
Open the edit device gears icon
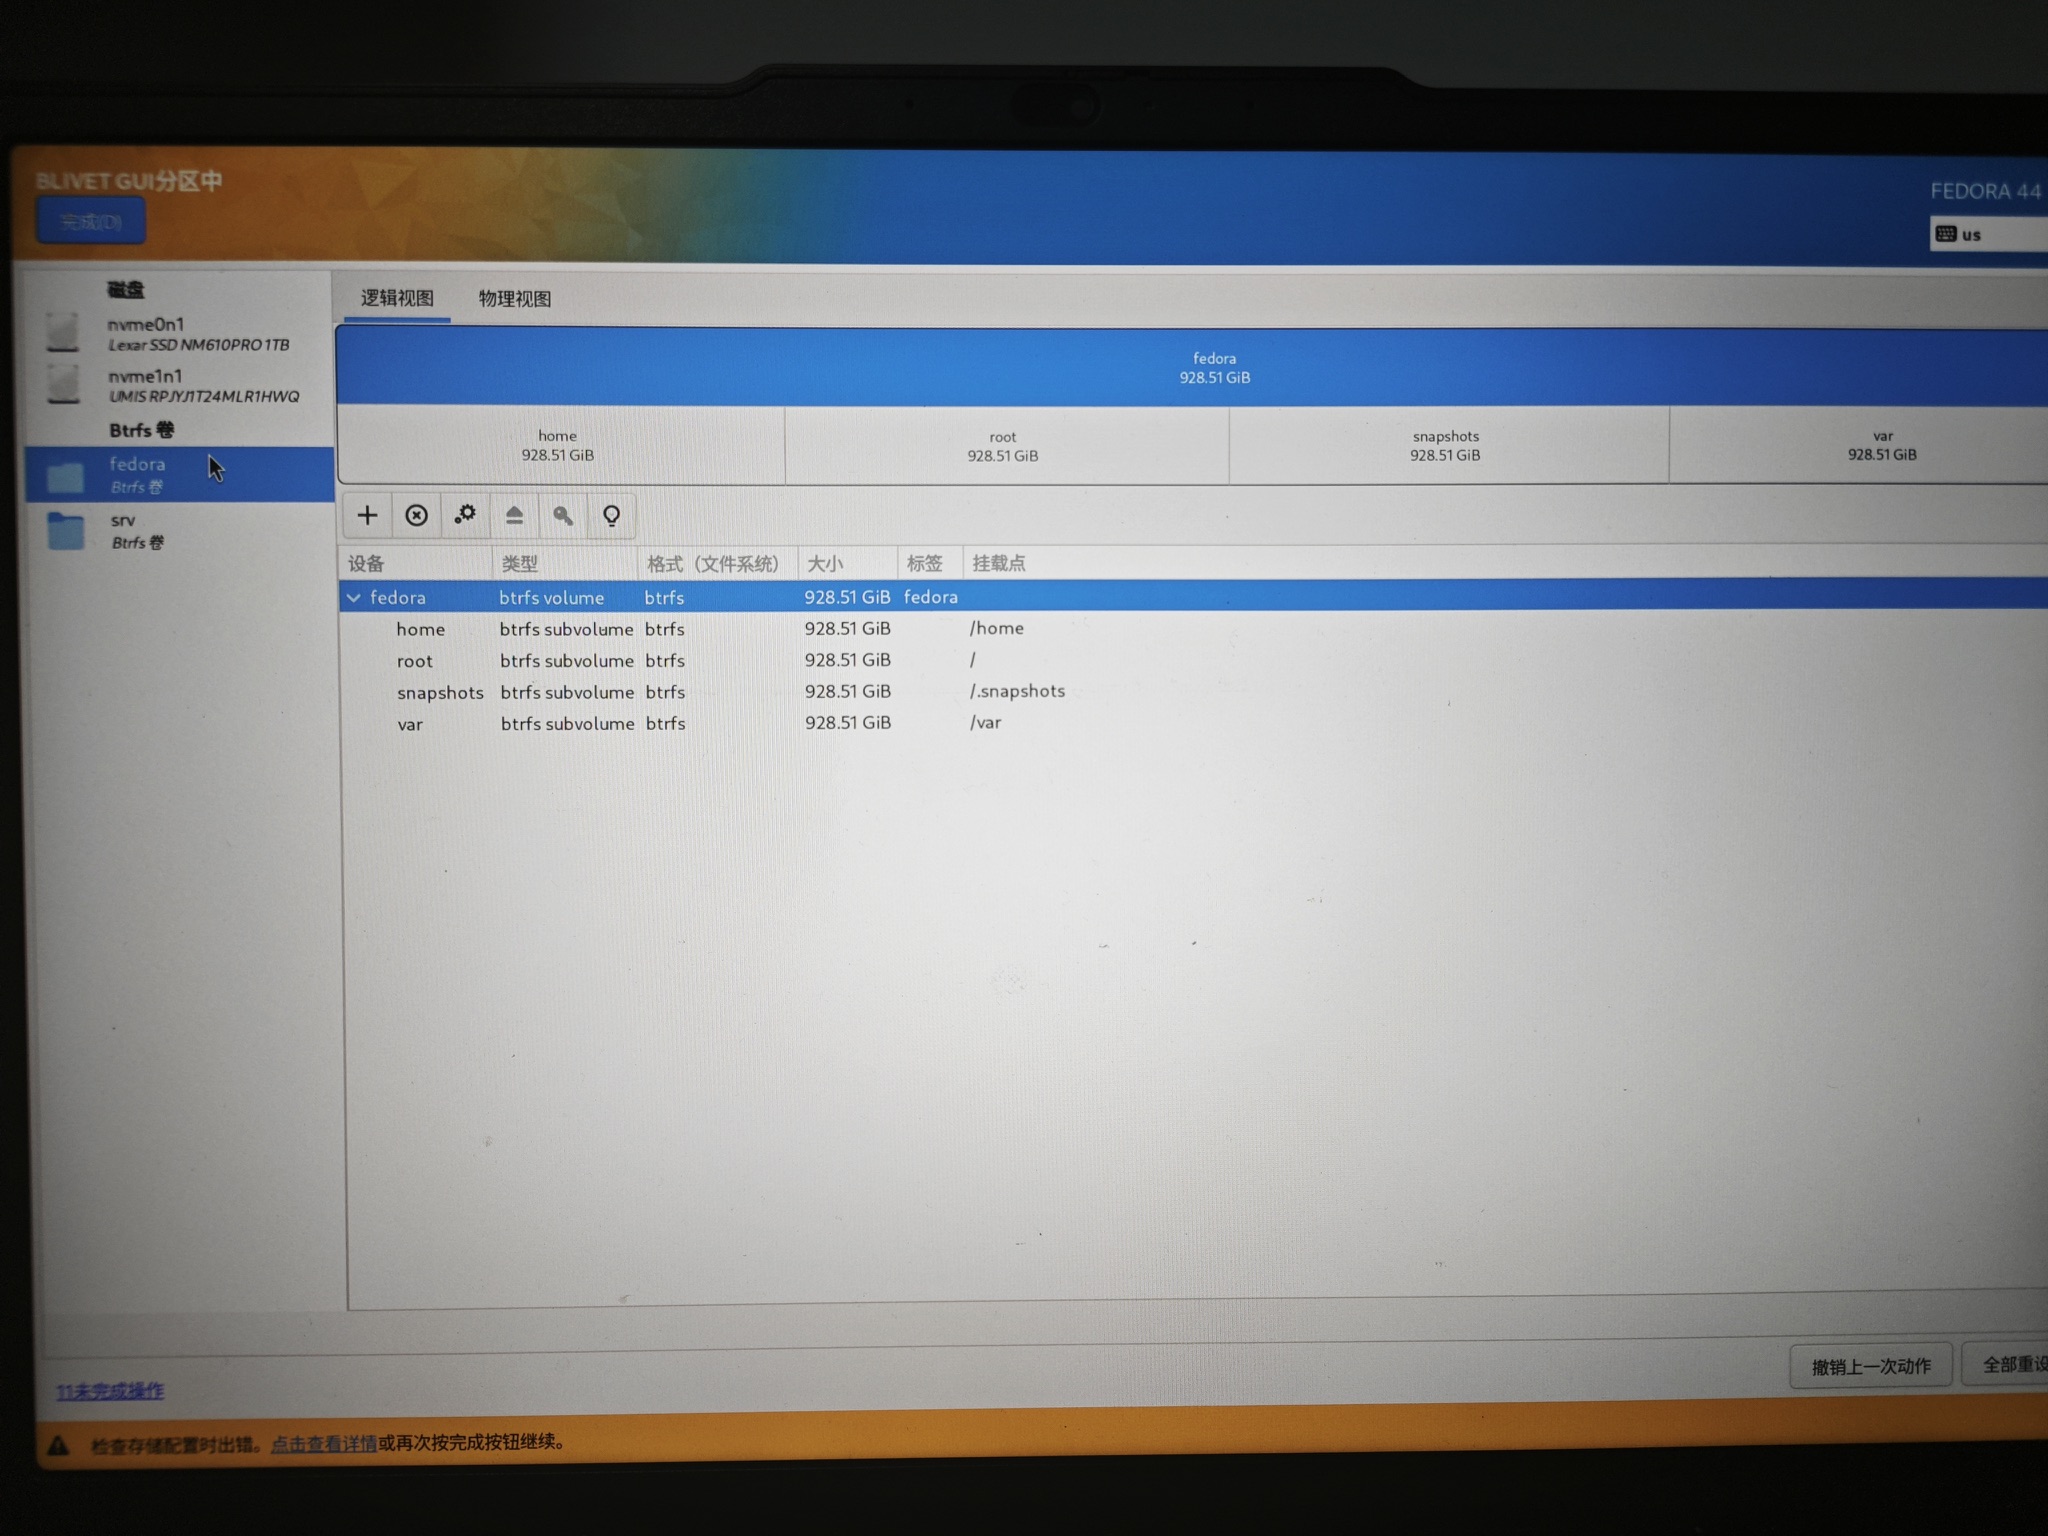[x=465, y=515]
